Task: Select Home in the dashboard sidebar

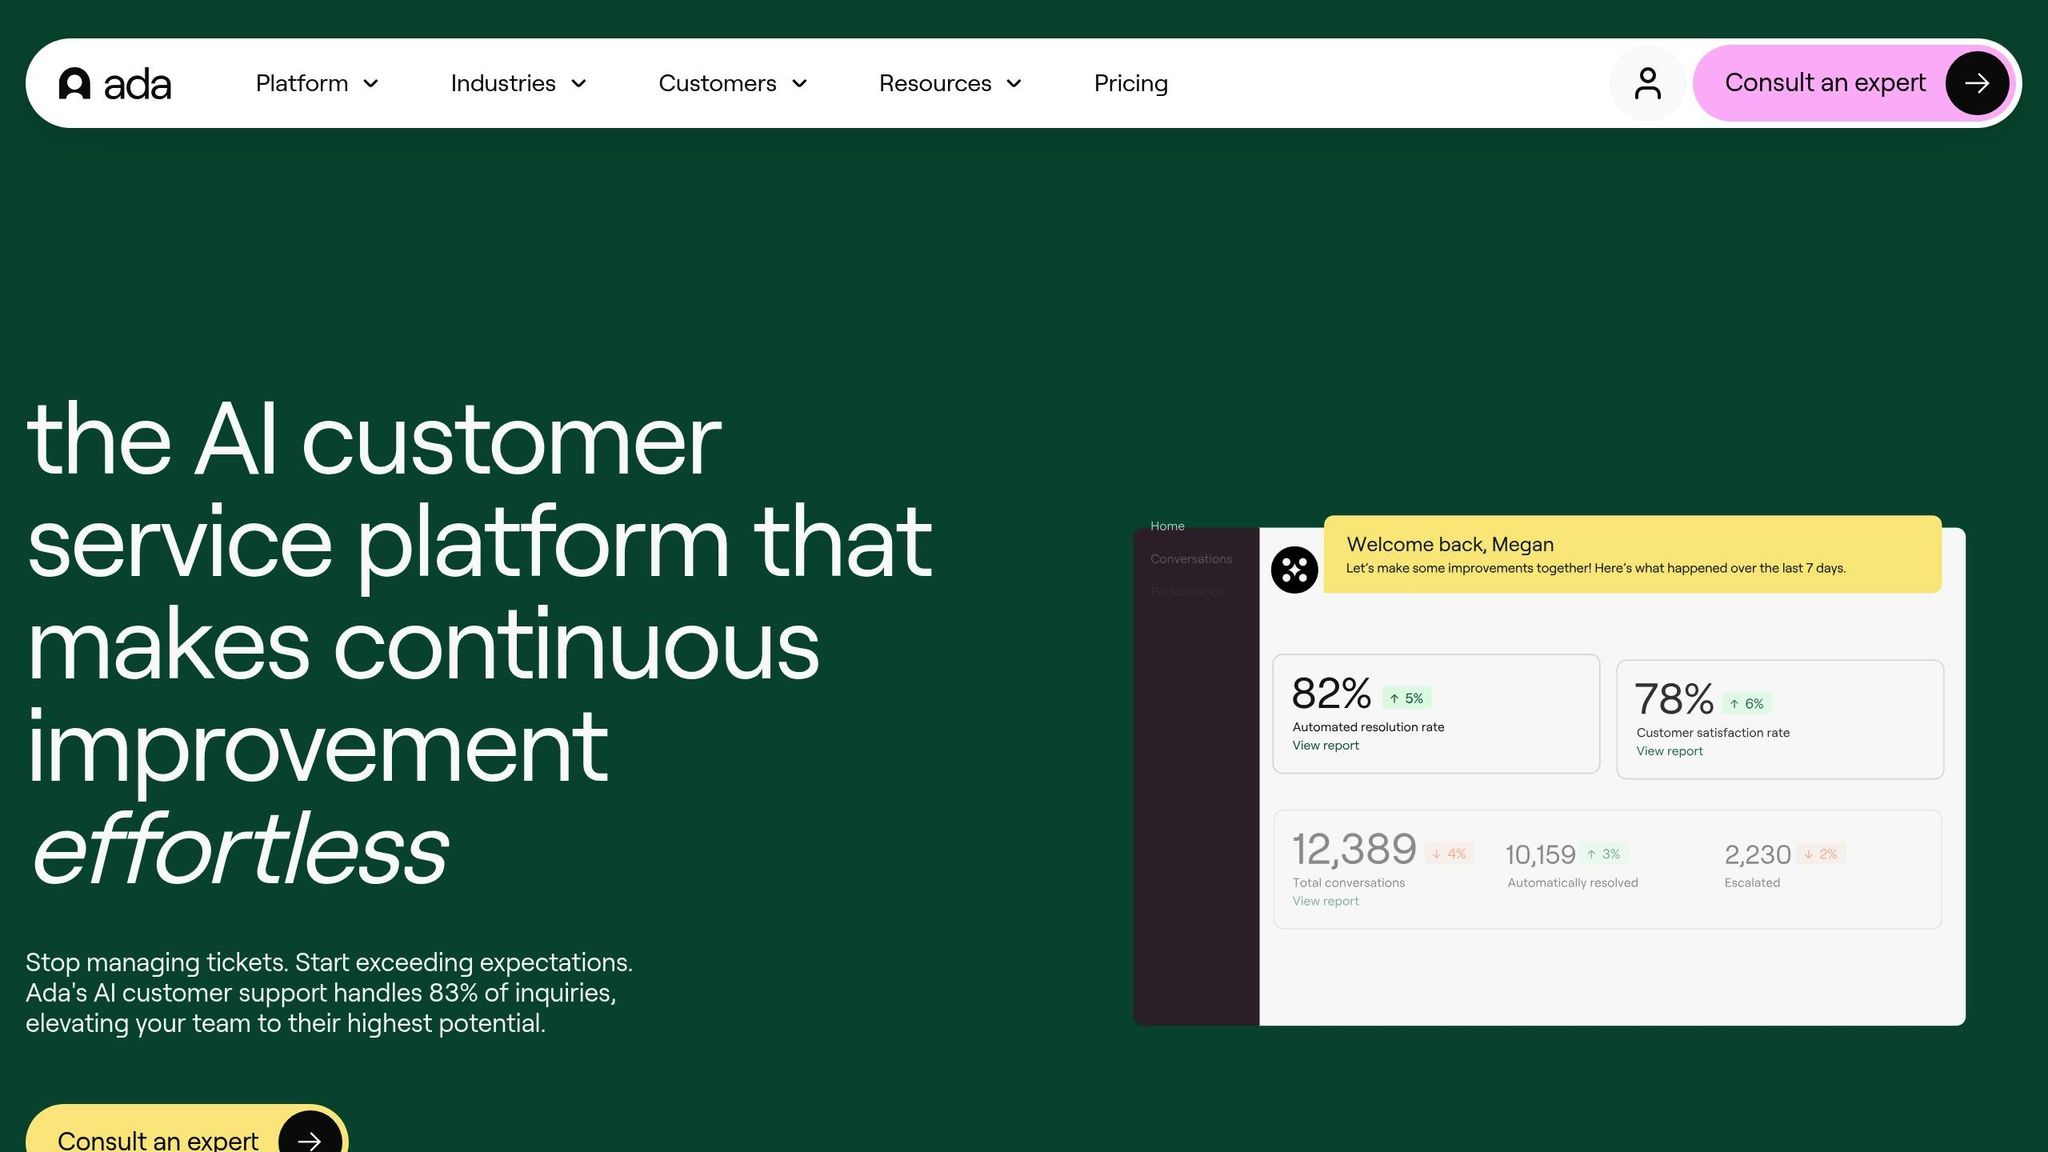Action: tap(1167, 526)
